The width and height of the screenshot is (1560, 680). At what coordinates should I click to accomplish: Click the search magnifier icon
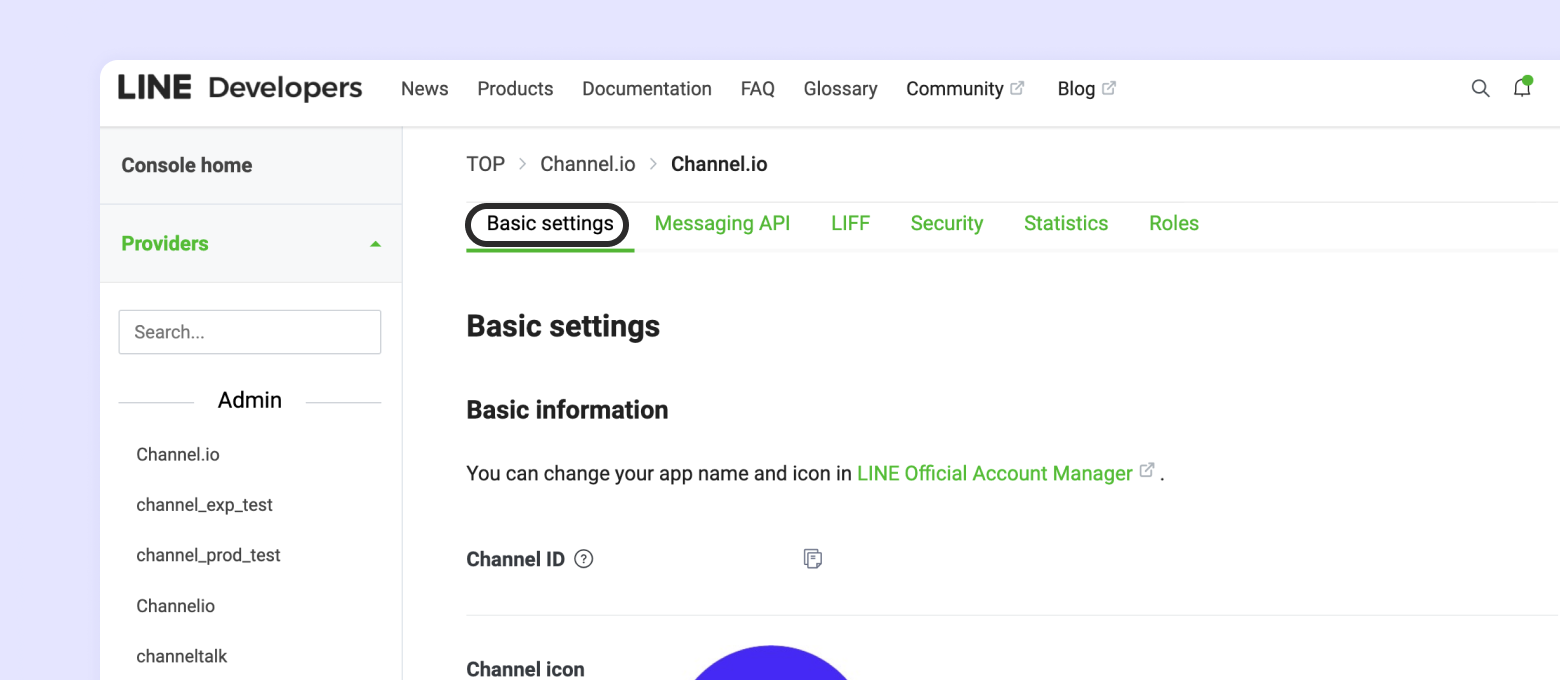point(1480,89)
